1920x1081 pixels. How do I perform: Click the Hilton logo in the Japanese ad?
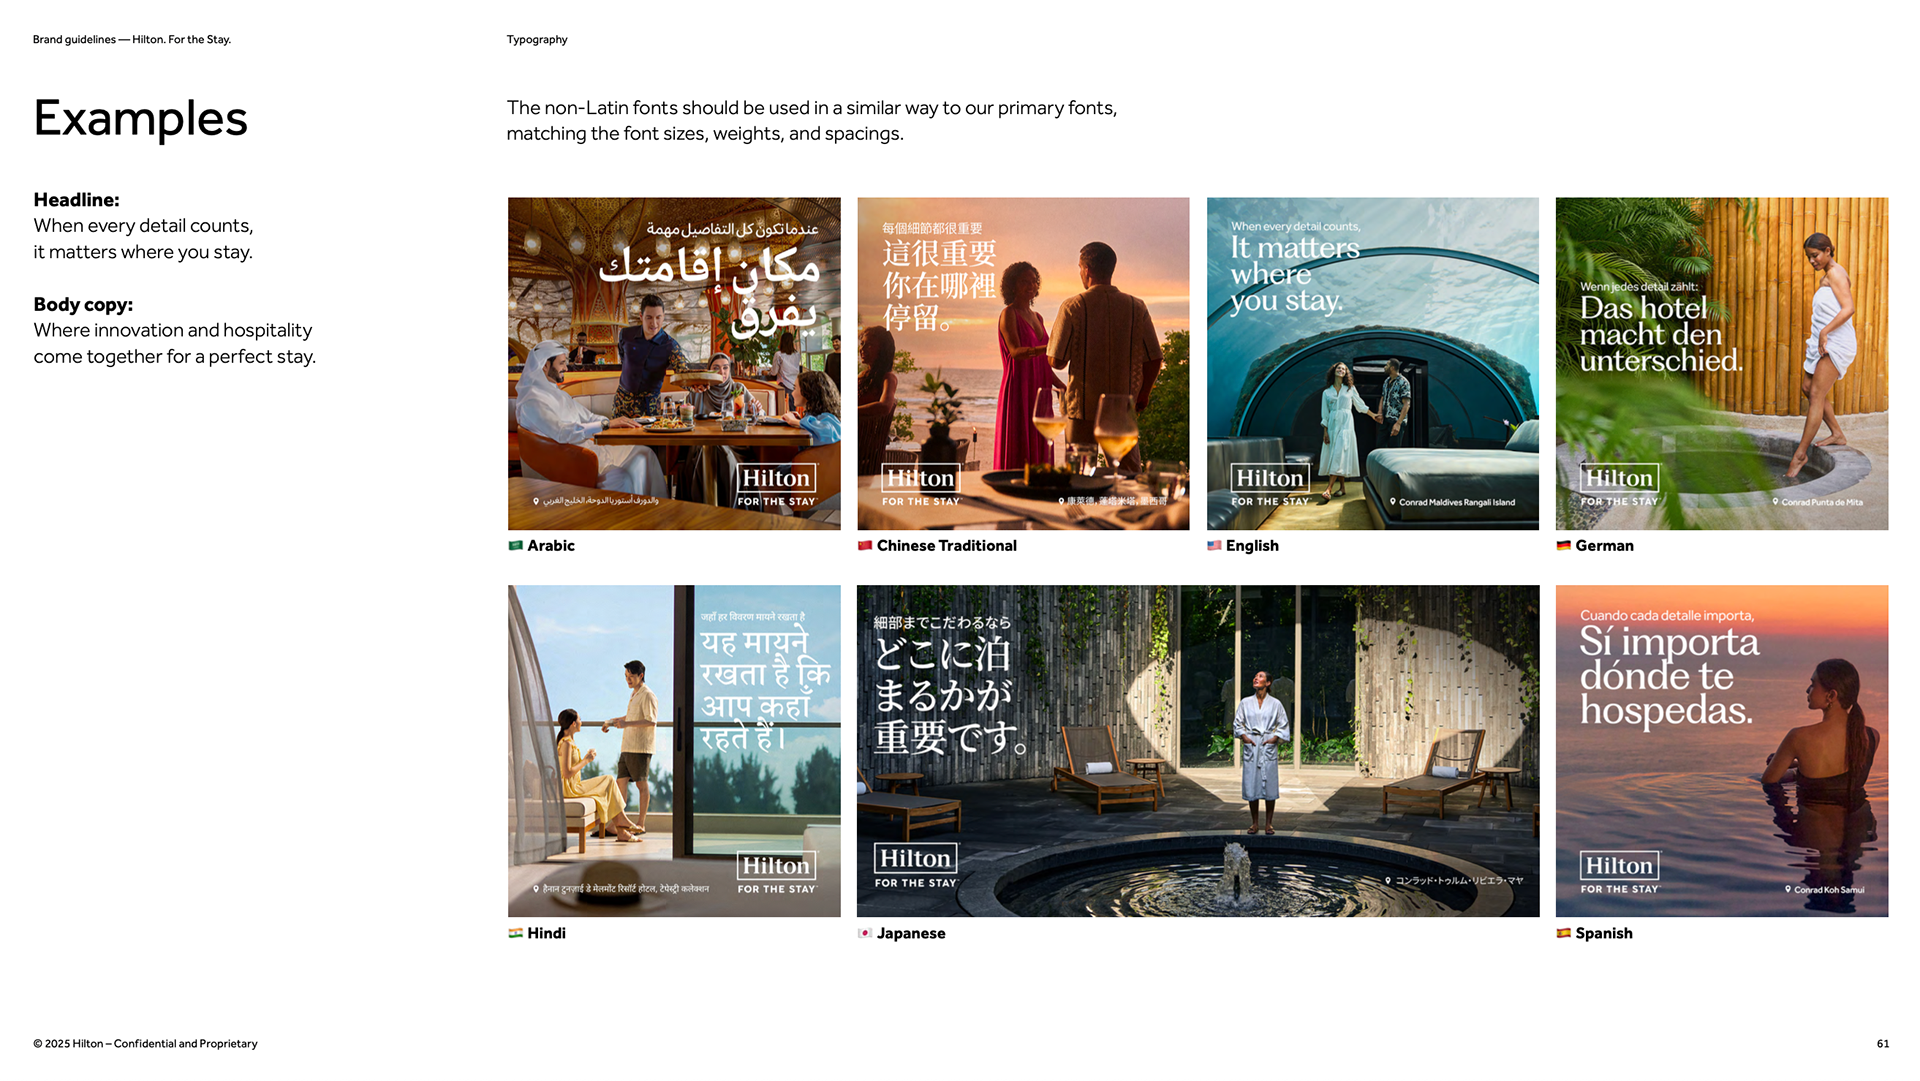click(915, 859)
